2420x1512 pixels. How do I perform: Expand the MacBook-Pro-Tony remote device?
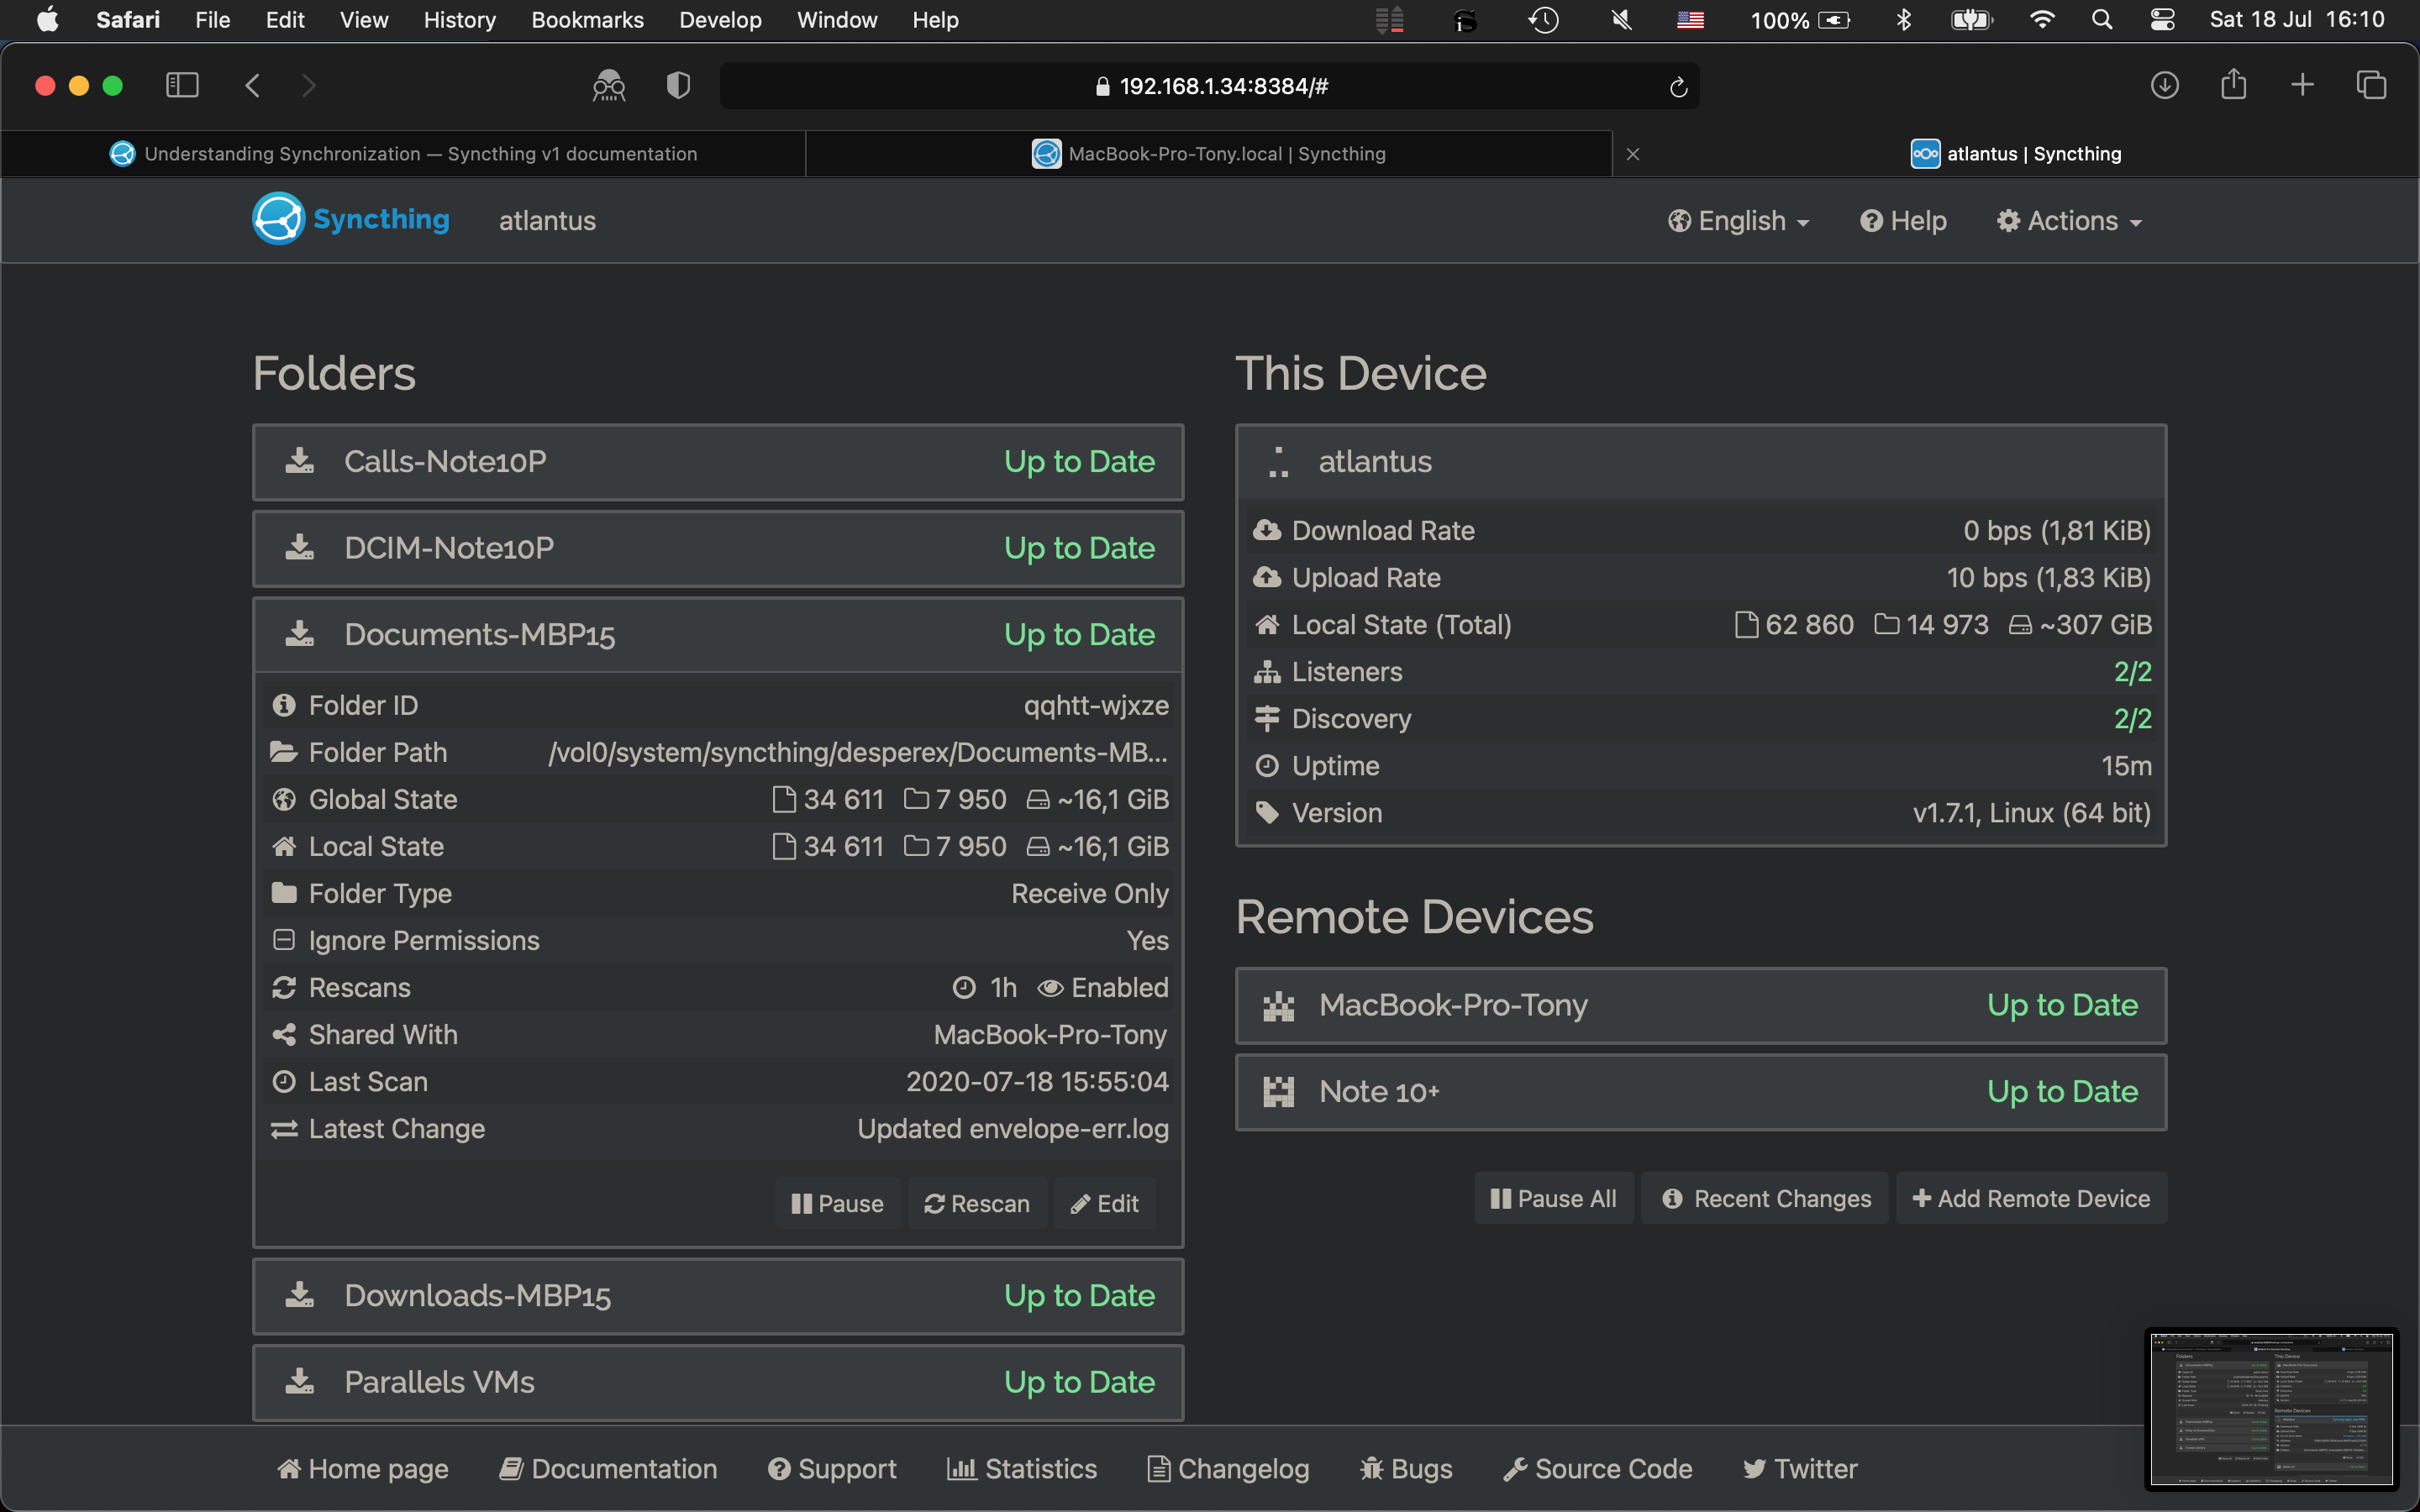[x=1701, y=1006]
